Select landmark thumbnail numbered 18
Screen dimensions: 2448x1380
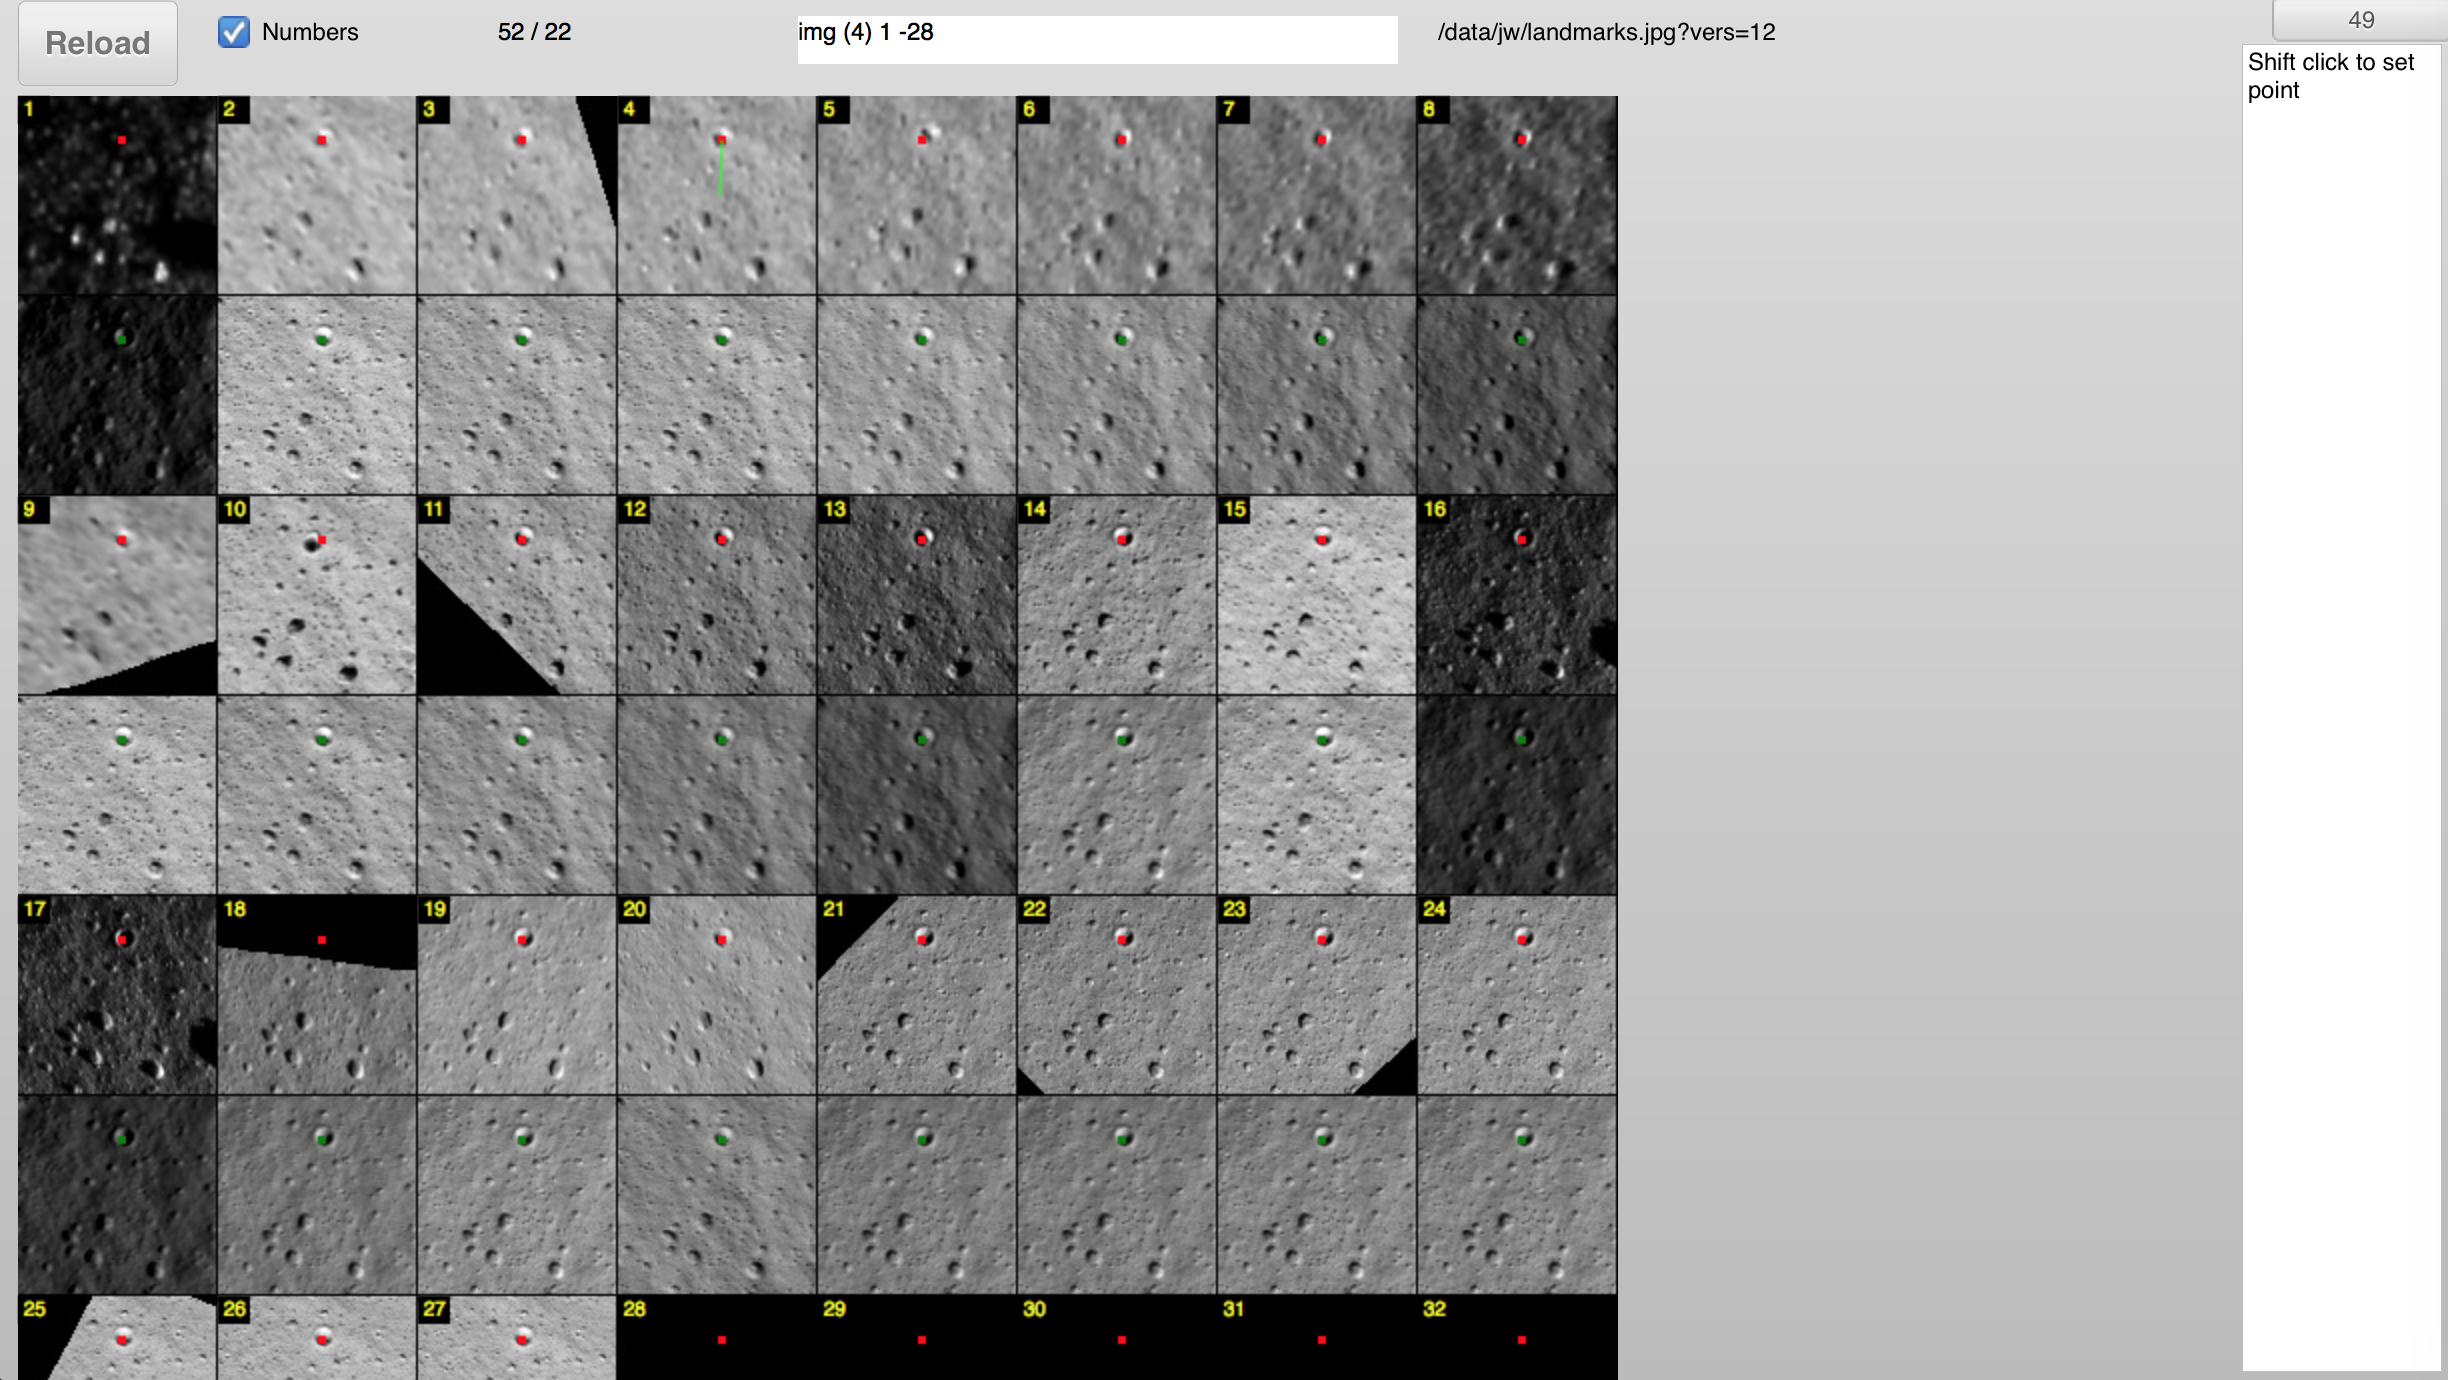pyautogui.click(x=317, y=995)
